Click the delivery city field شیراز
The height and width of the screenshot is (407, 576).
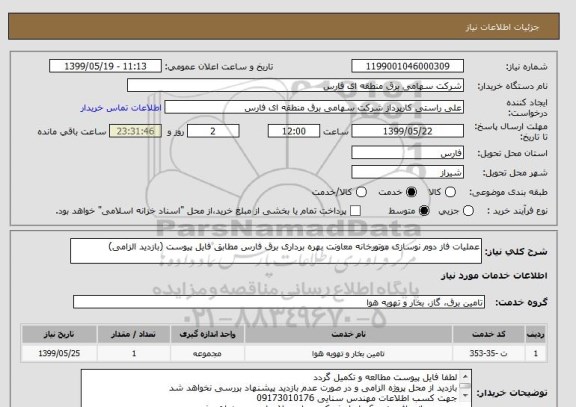tap(407, 172)
